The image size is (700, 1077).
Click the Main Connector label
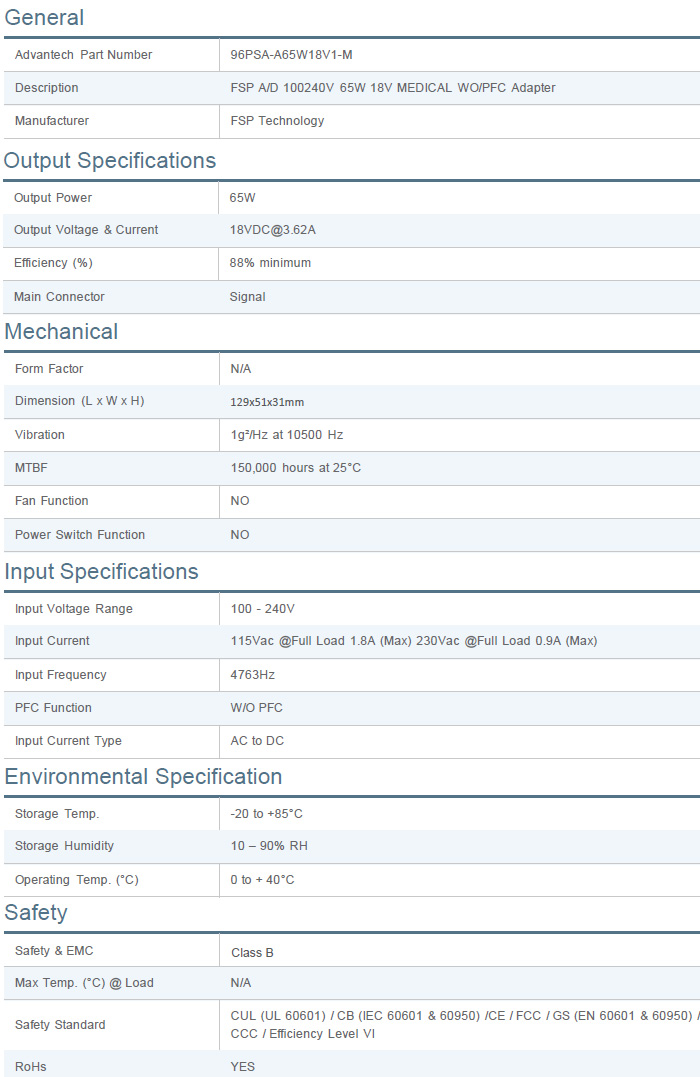pos(59,297)
